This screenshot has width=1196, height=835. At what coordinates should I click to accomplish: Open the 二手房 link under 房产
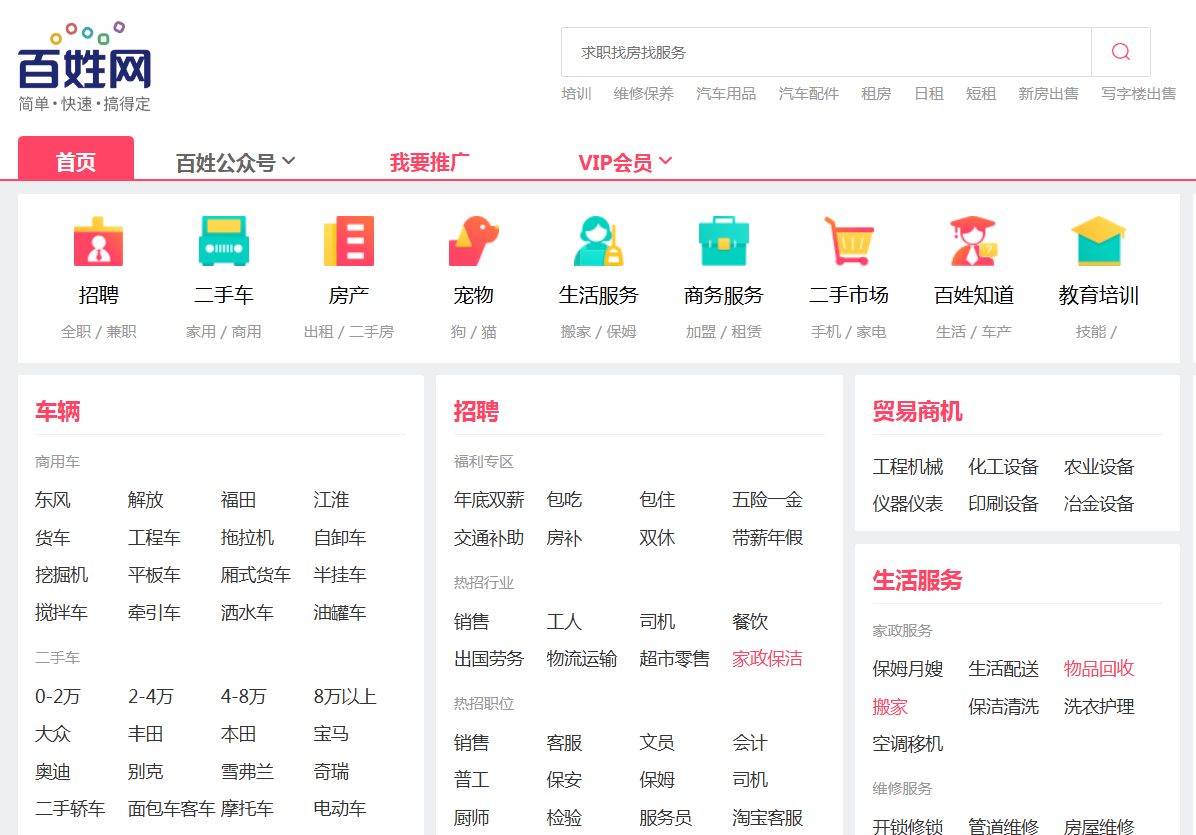[371, 332]
